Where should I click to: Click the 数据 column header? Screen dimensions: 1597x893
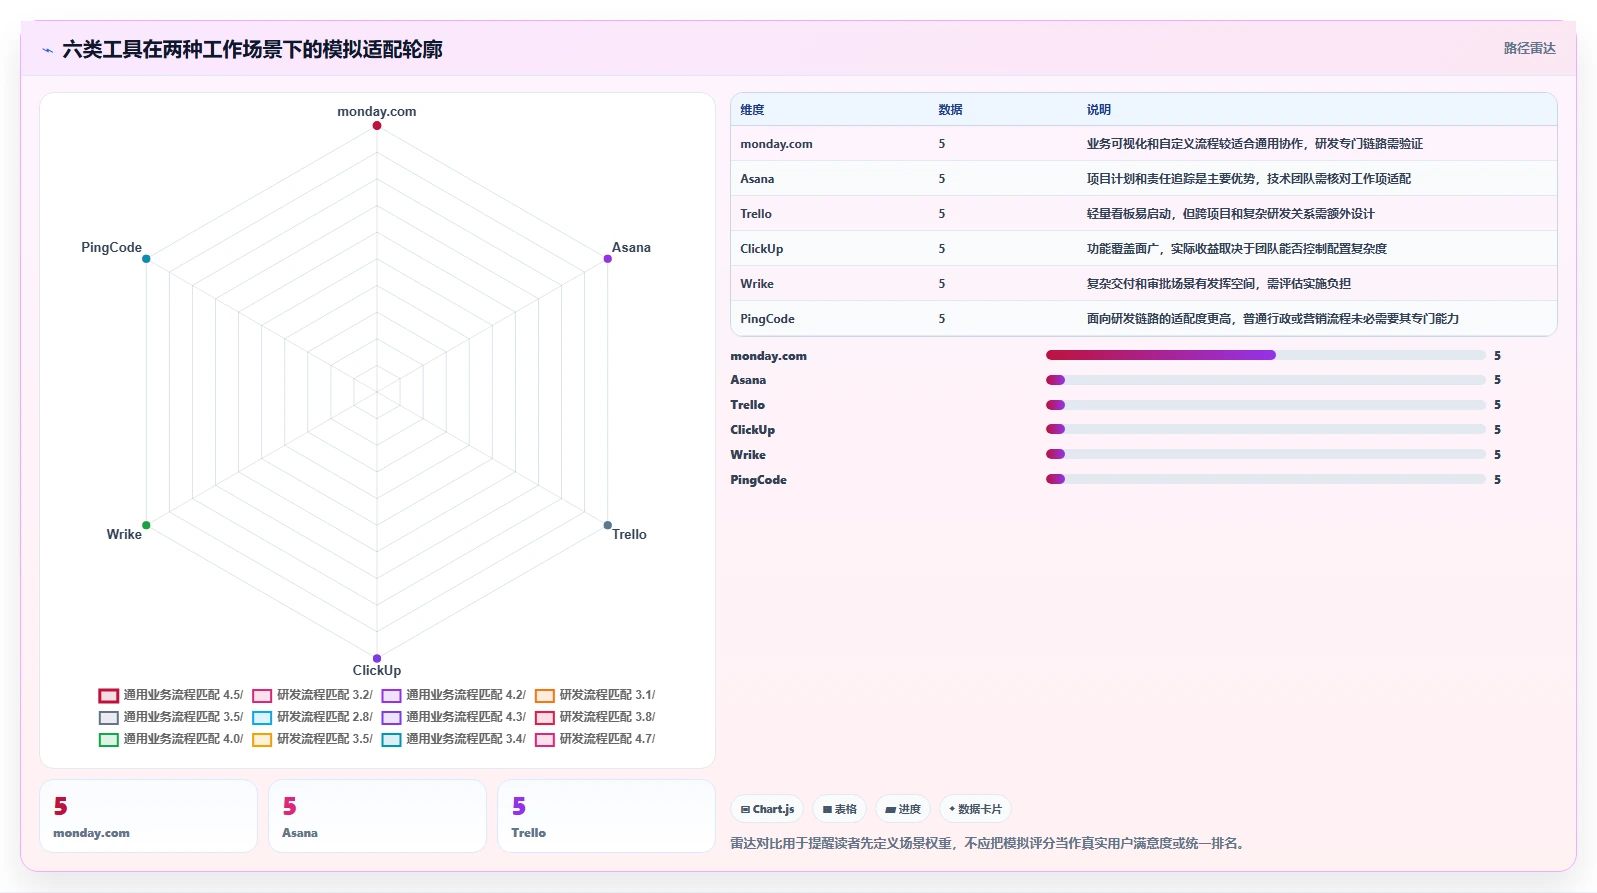click(950, 110)
